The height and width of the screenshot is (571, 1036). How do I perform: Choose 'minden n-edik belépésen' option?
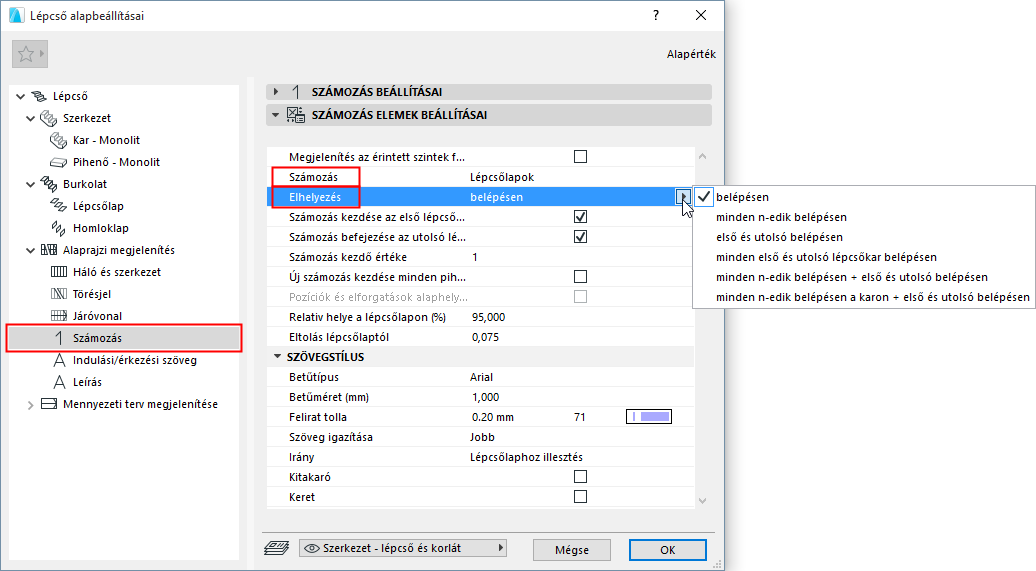pyautogui.click(x=781, y=217)
